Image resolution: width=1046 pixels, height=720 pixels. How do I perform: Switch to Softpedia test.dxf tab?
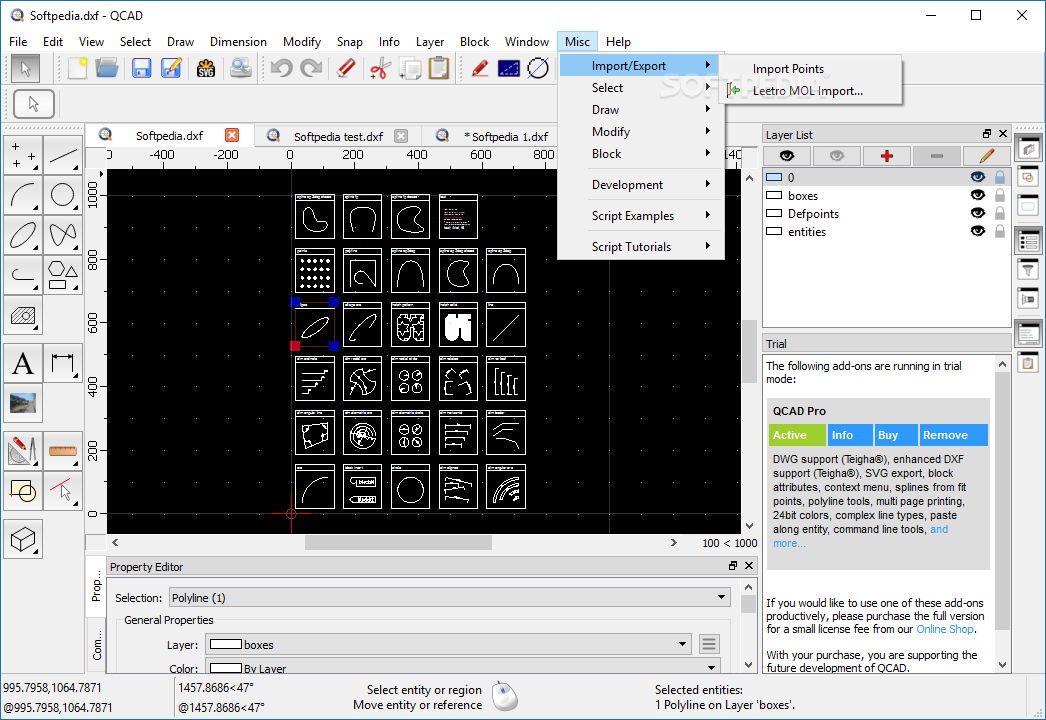338,136
